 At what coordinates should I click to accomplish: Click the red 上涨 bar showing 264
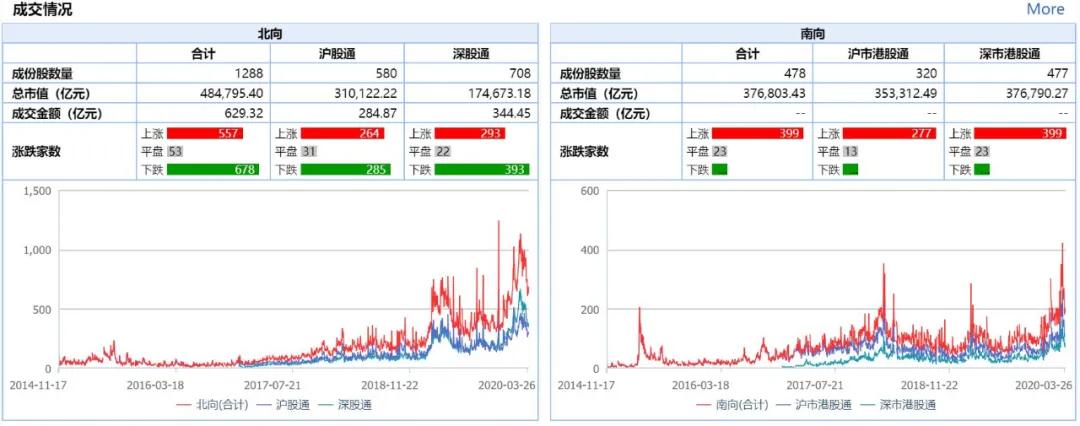click(x=342, y=134)
